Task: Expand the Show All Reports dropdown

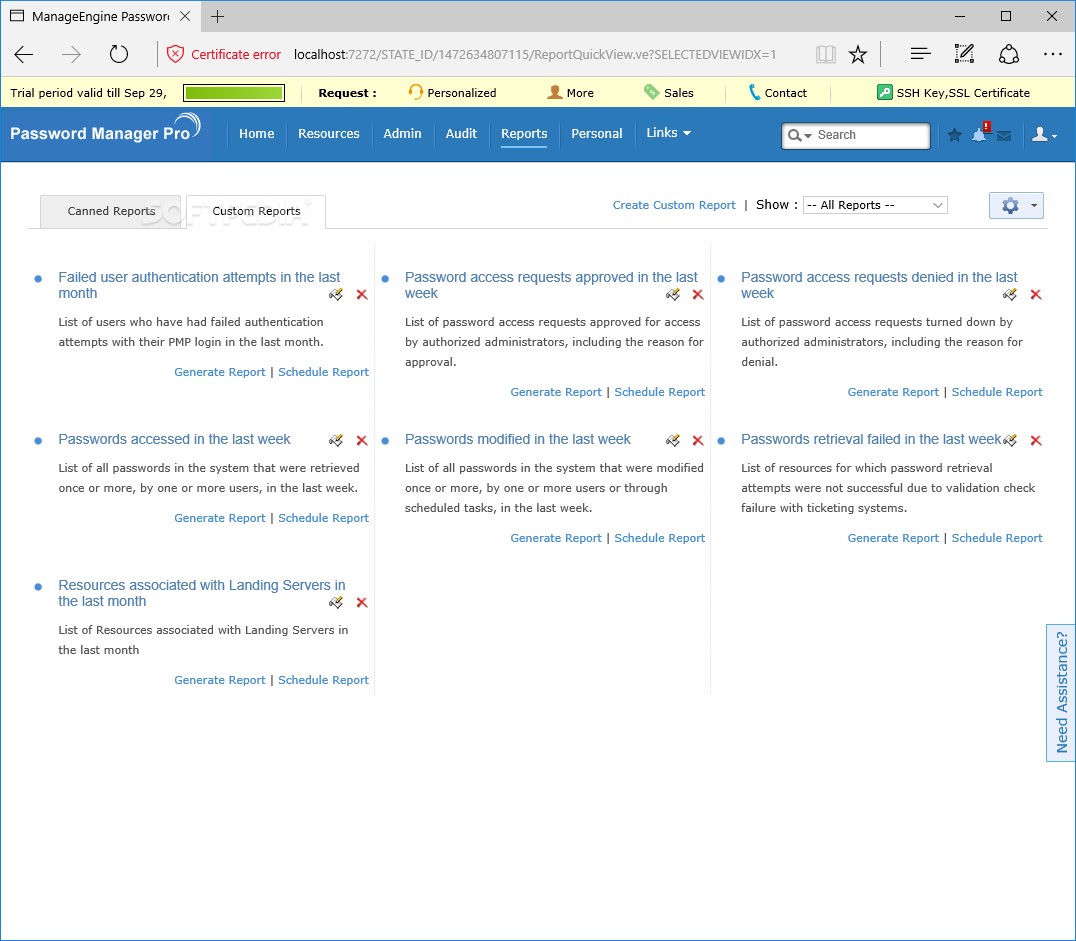Action: tap(875, 205)
